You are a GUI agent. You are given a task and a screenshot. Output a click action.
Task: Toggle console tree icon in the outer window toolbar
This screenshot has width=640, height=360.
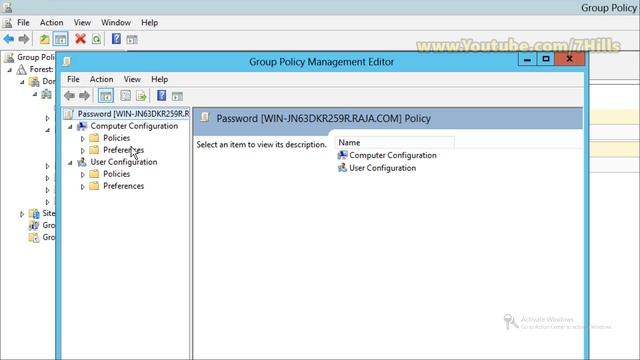click(60, 39)
